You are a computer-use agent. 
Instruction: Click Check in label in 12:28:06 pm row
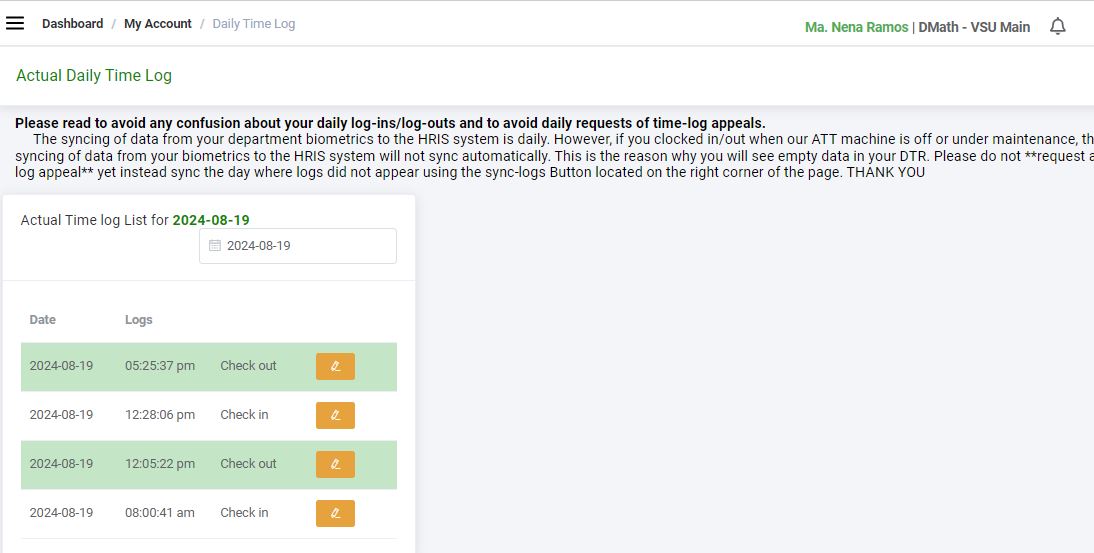pyautogui.click(x=244, y=415)
